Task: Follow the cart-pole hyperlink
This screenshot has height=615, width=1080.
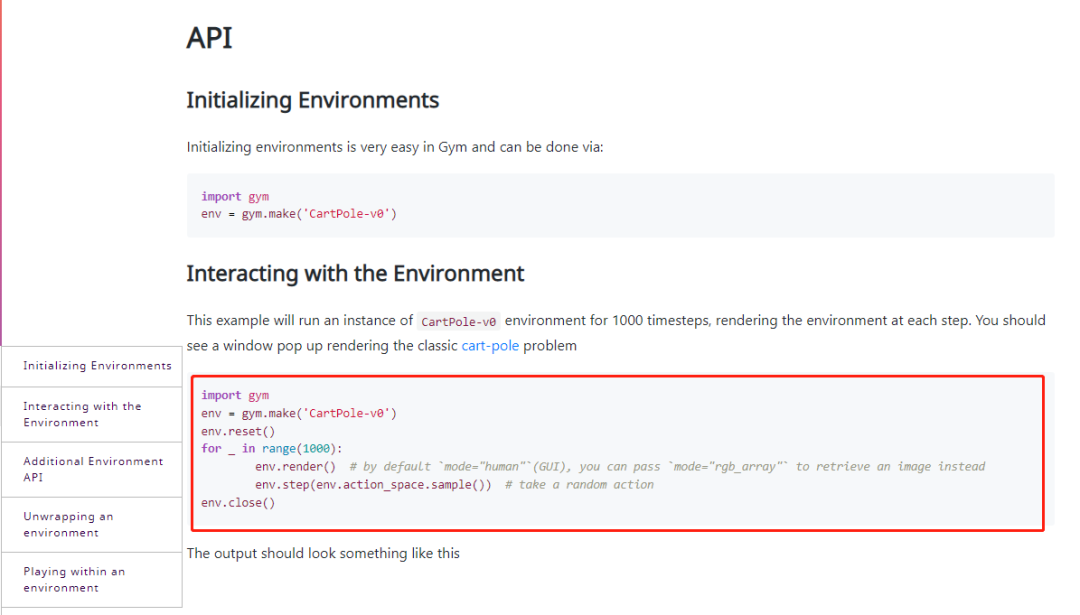Action: pos(490,346)
